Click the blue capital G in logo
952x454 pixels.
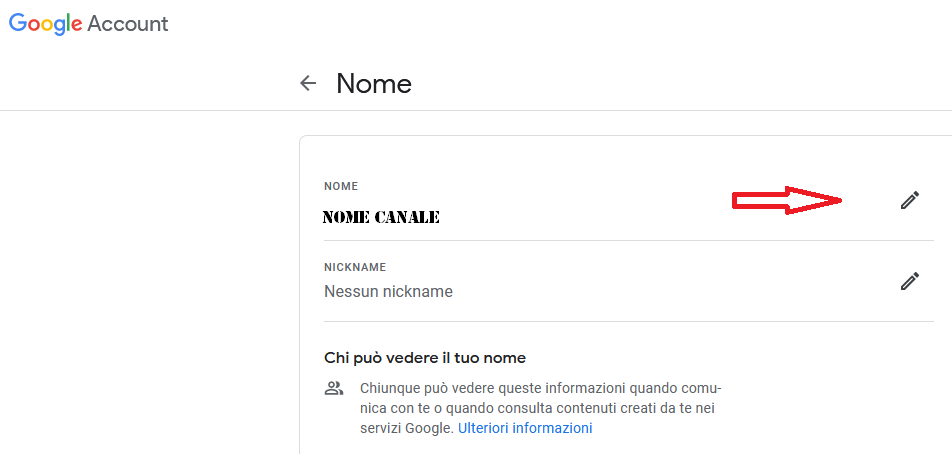(x=18, y=23)
